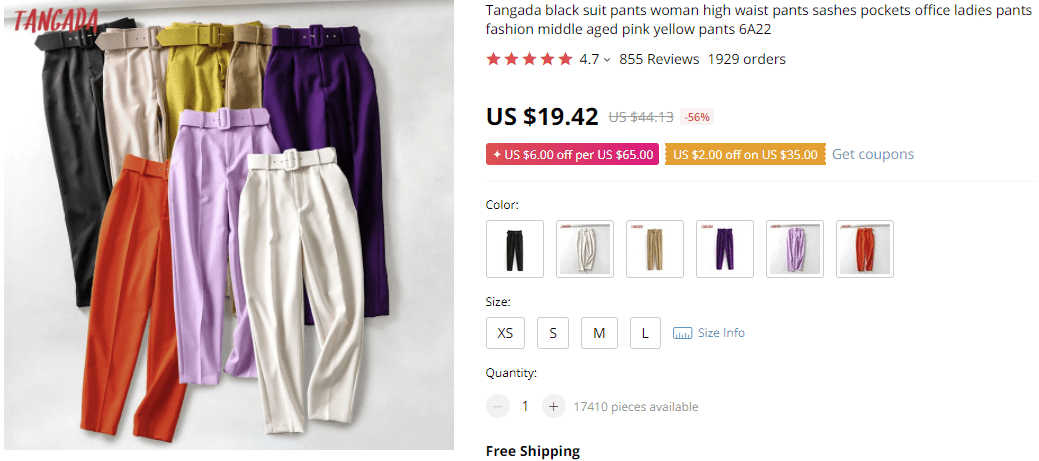Viewport: 1039px width, 461px height.
Task: Click the quantity number field
Action: point(525,406)
